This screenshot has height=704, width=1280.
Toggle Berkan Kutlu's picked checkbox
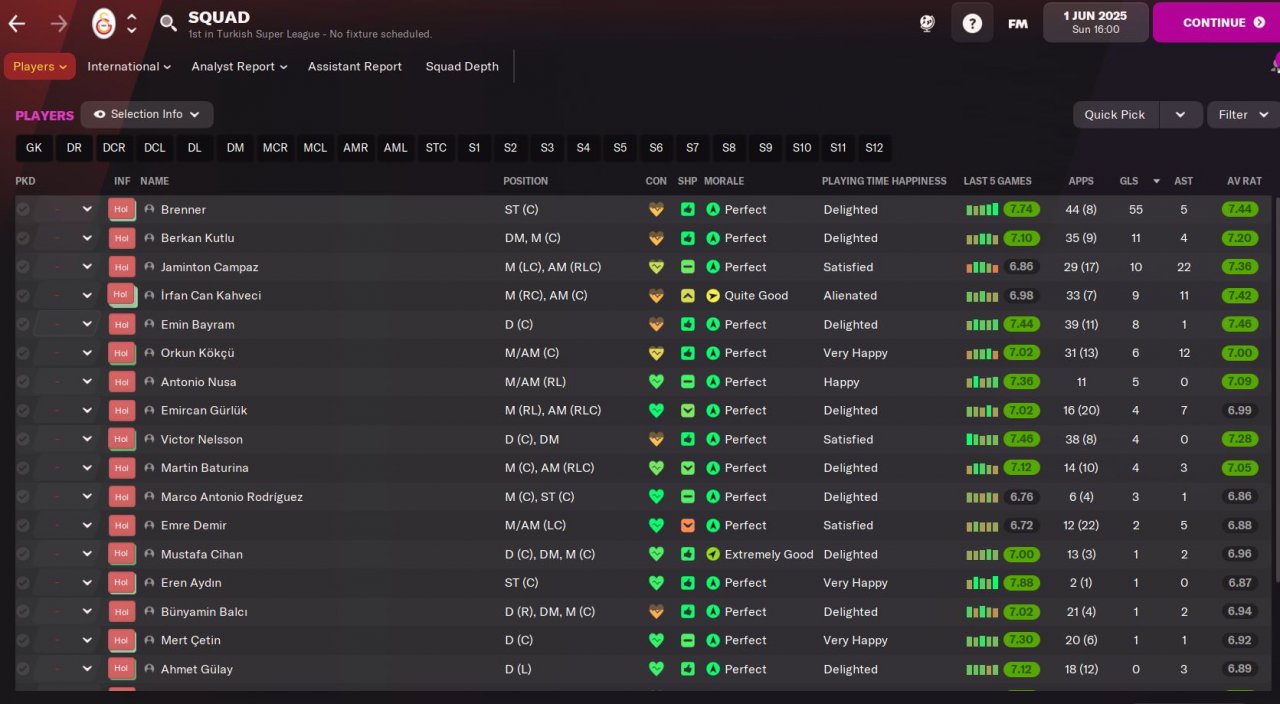click(x=23, y=238)
